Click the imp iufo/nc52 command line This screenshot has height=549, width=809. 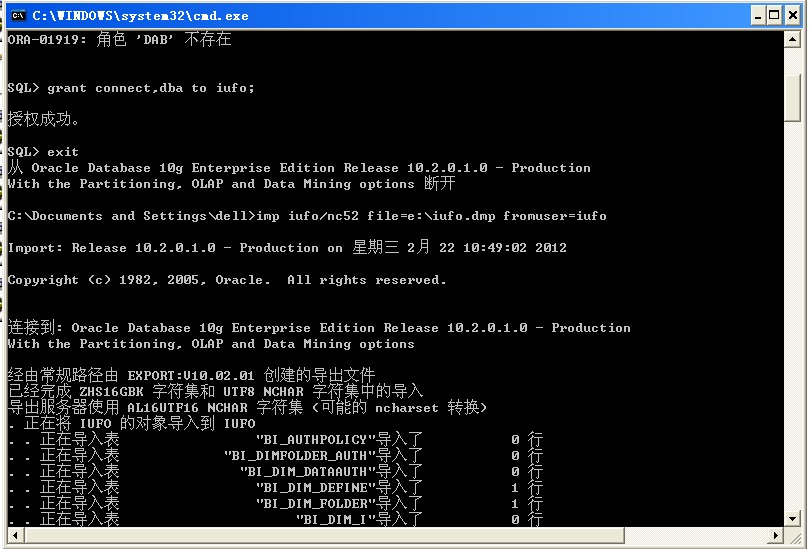307,216
